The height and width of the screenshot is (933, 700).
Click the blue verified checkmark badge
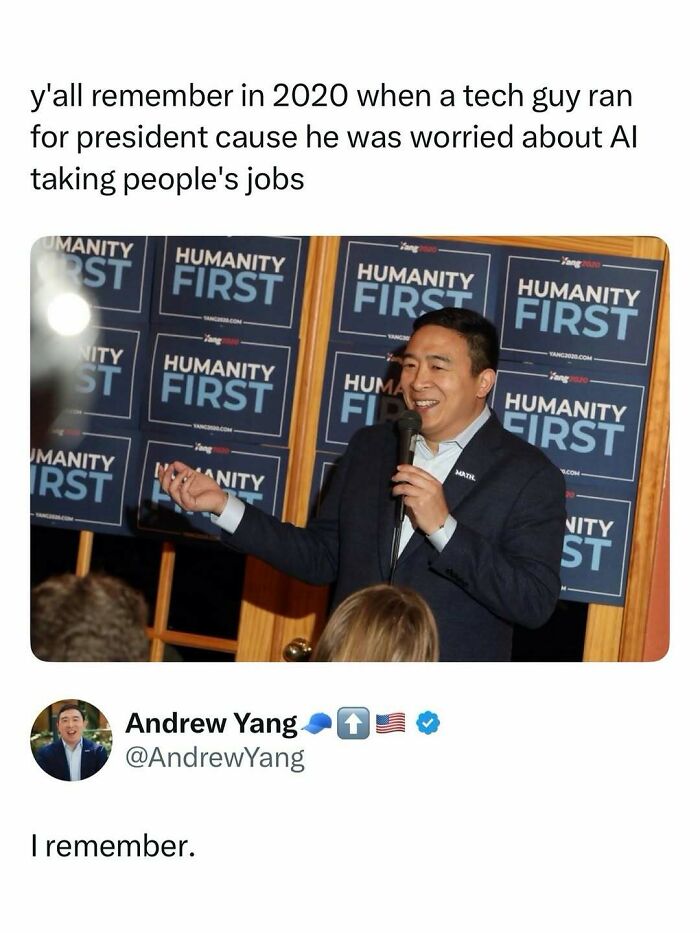point(427,723)
